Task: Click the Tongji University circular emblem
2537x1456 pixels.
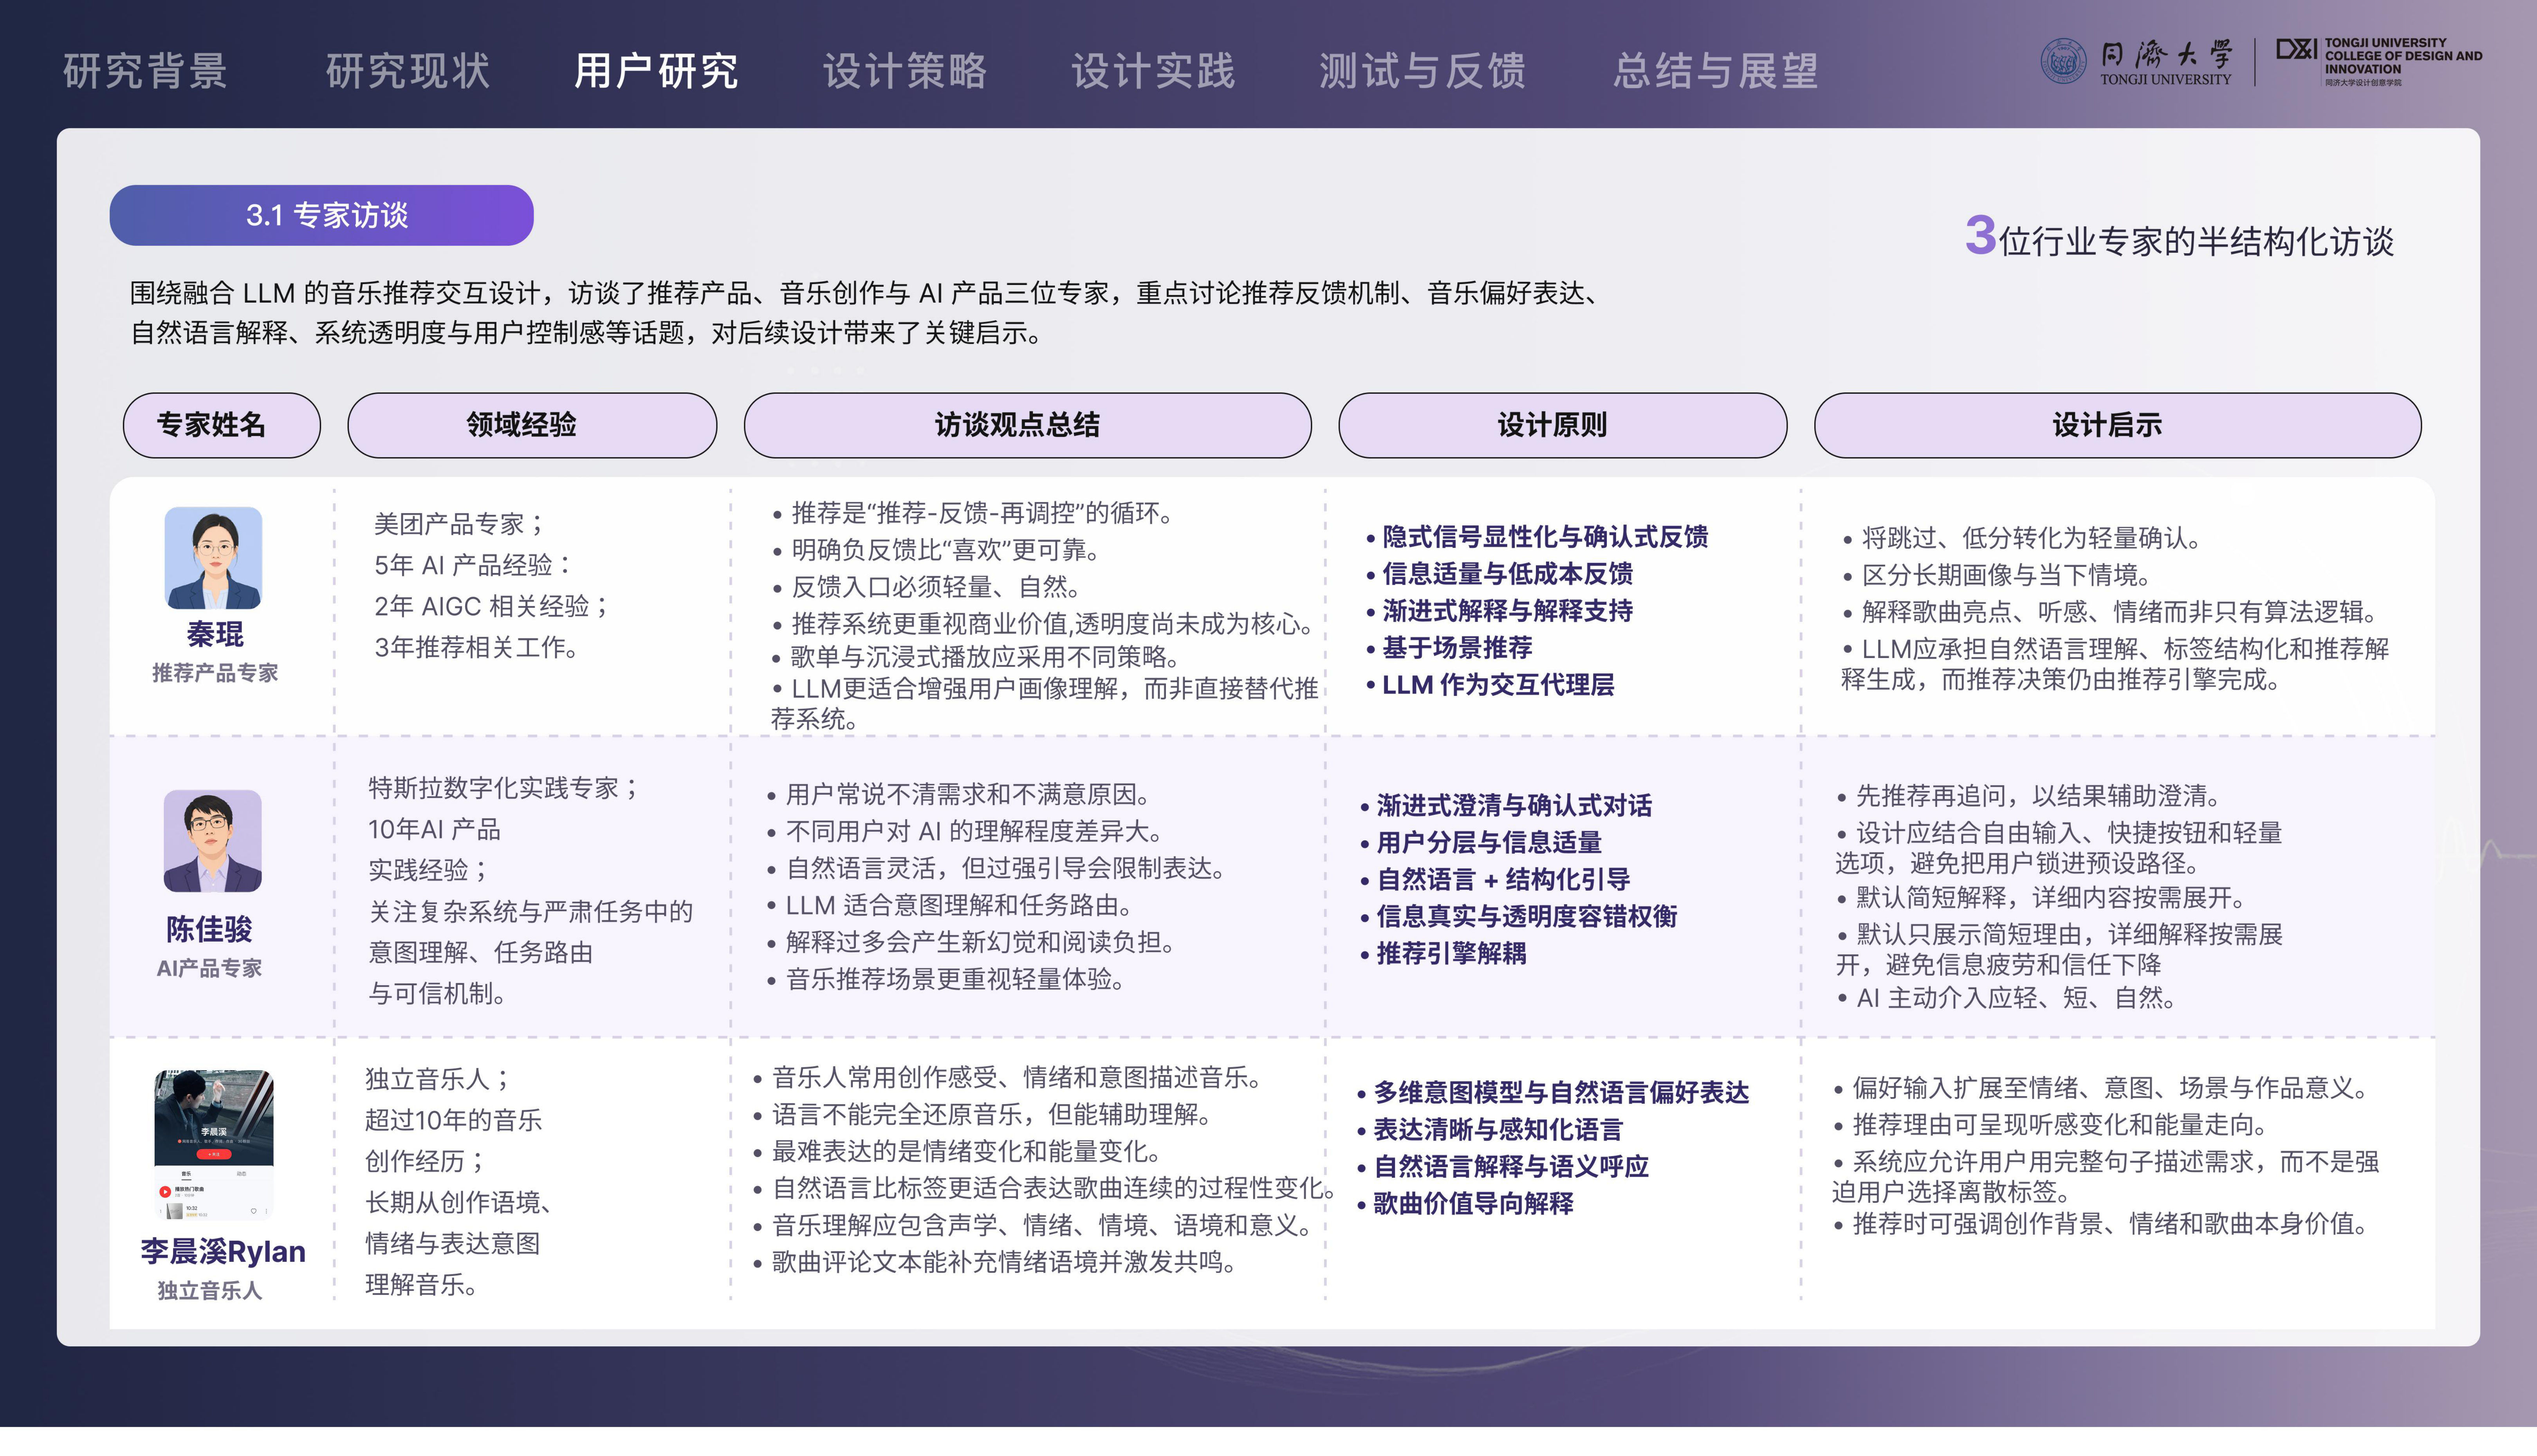Action: click(x=2063, y=61)
